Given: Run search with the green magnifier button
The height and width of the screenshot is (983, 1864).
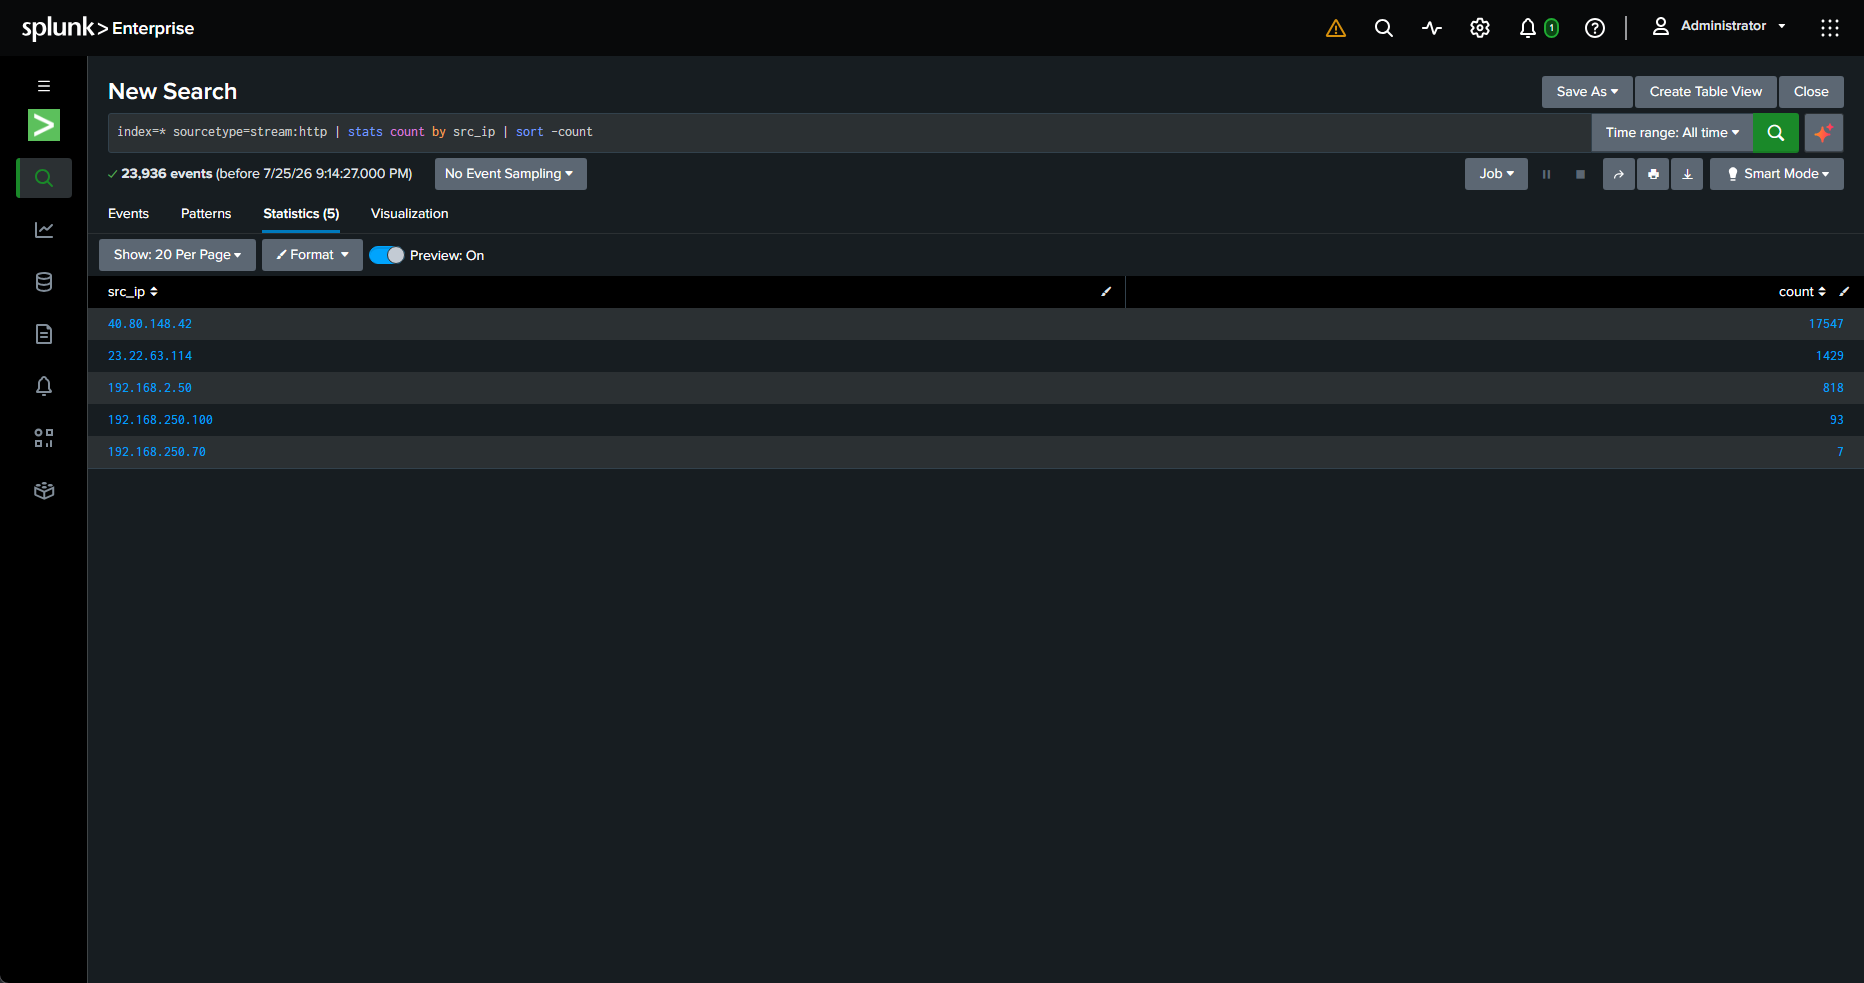Looking at the screenshot, I should (x=1776, y=132).
